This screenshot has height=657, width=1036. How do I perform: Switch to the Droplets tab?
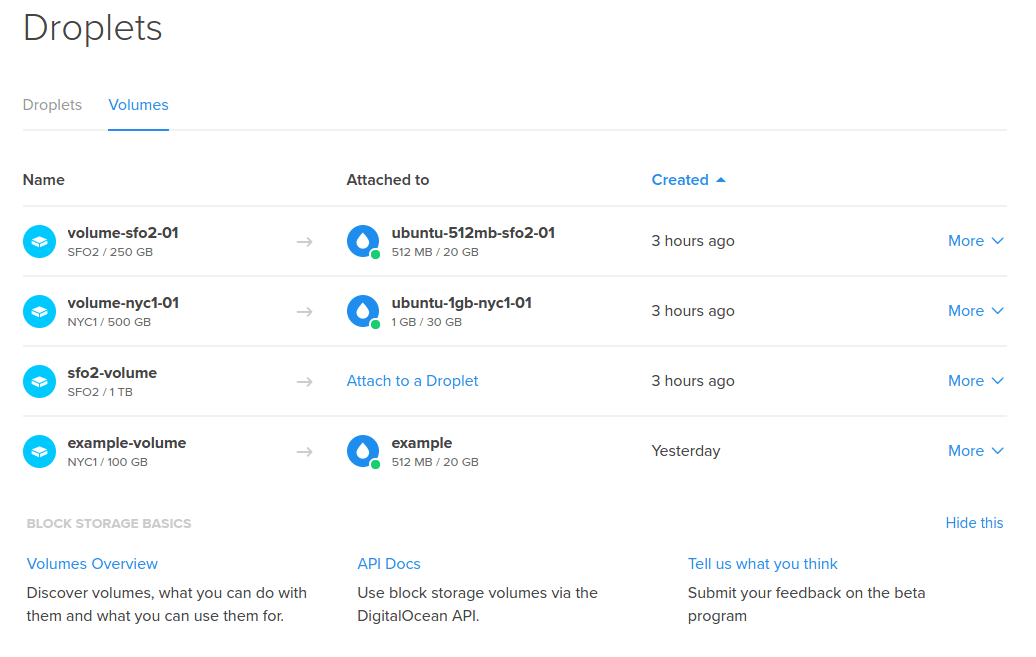coord(52,105)
